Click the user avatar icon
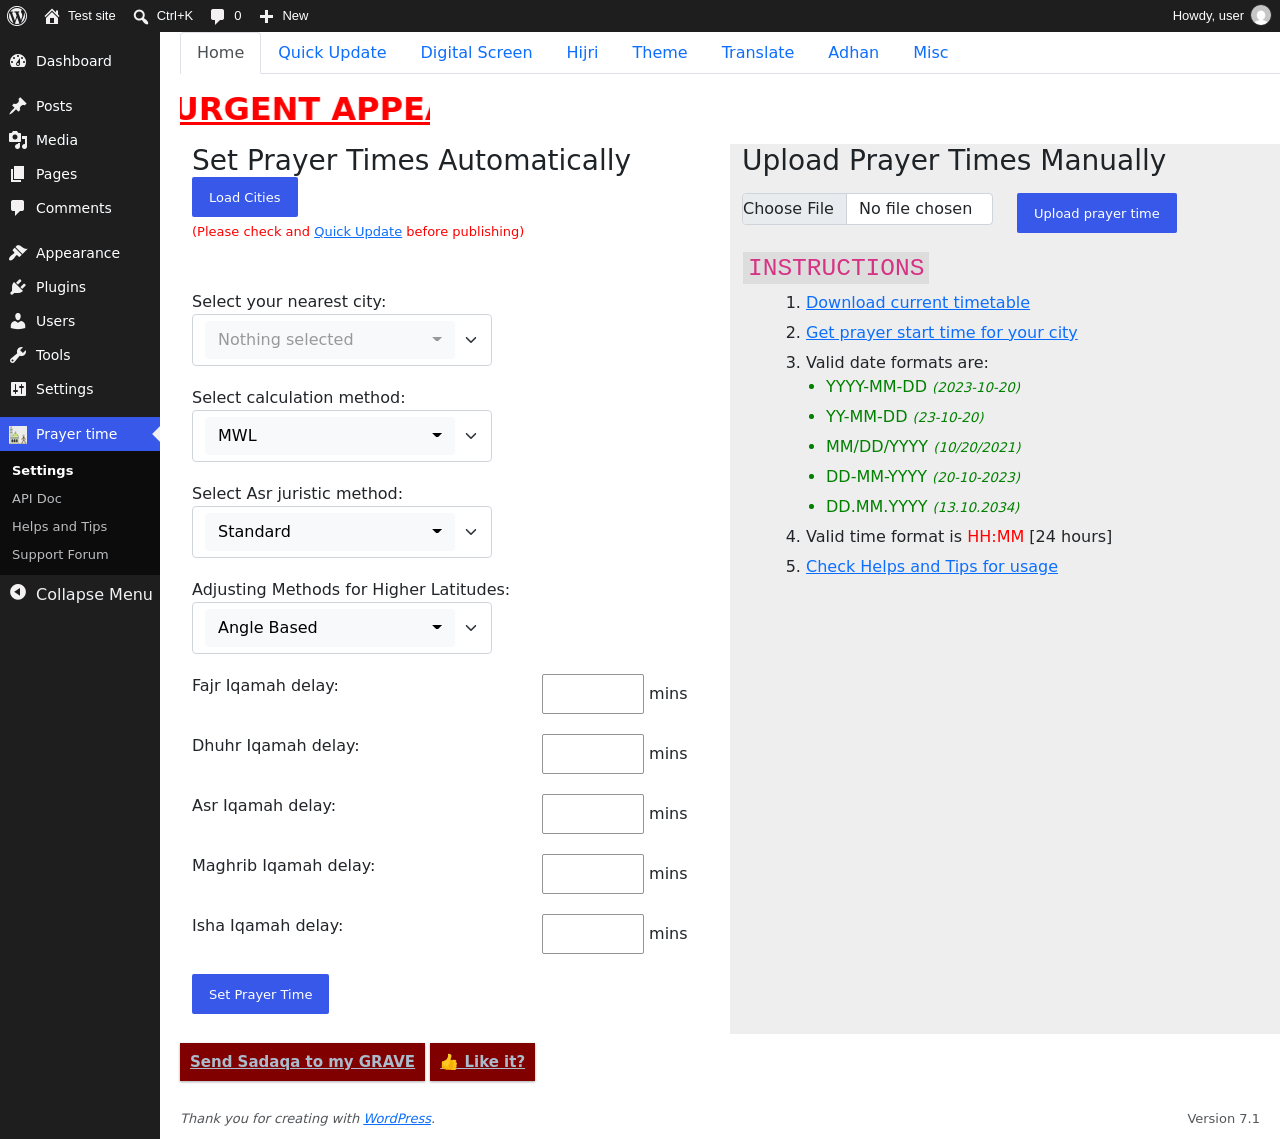1280x1139 pixels. pos(1261,16)
